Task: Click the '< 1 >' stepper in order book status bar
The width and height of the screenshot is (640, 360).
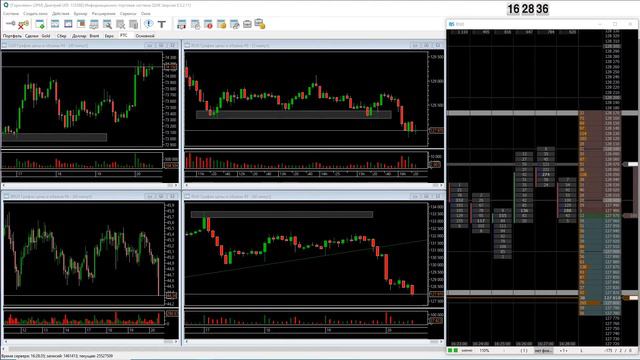Action: click(563, 351)
